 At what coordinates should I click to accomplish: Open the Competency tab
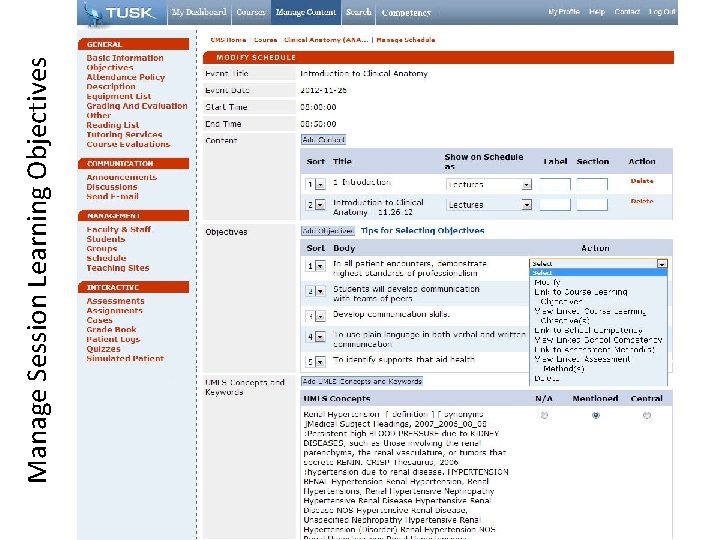tap(406, 12)
